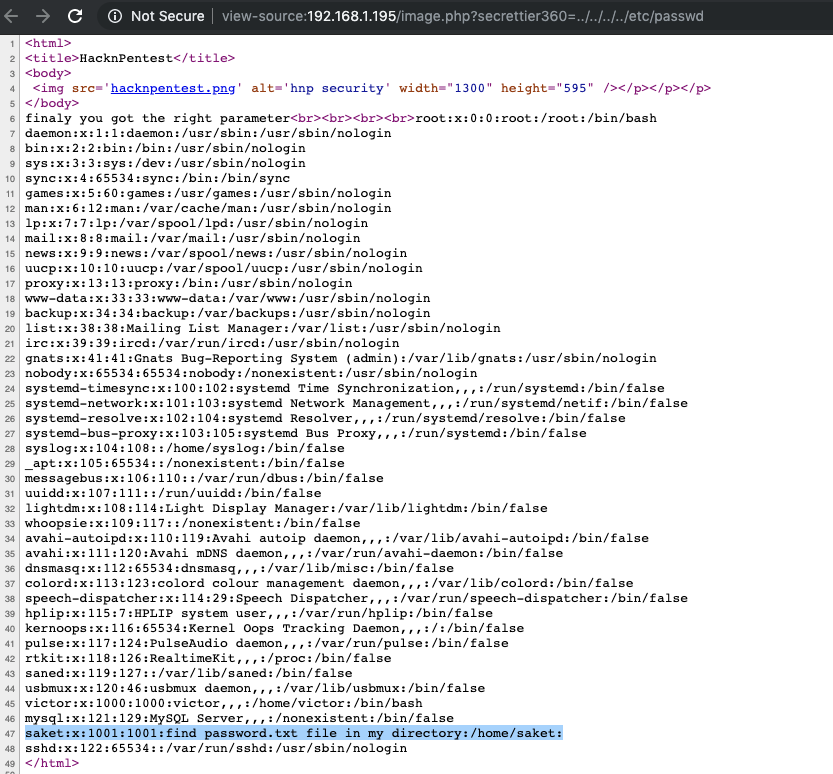
Task: Click the sshd:x:122:65534 line
Action: (216, 748)
